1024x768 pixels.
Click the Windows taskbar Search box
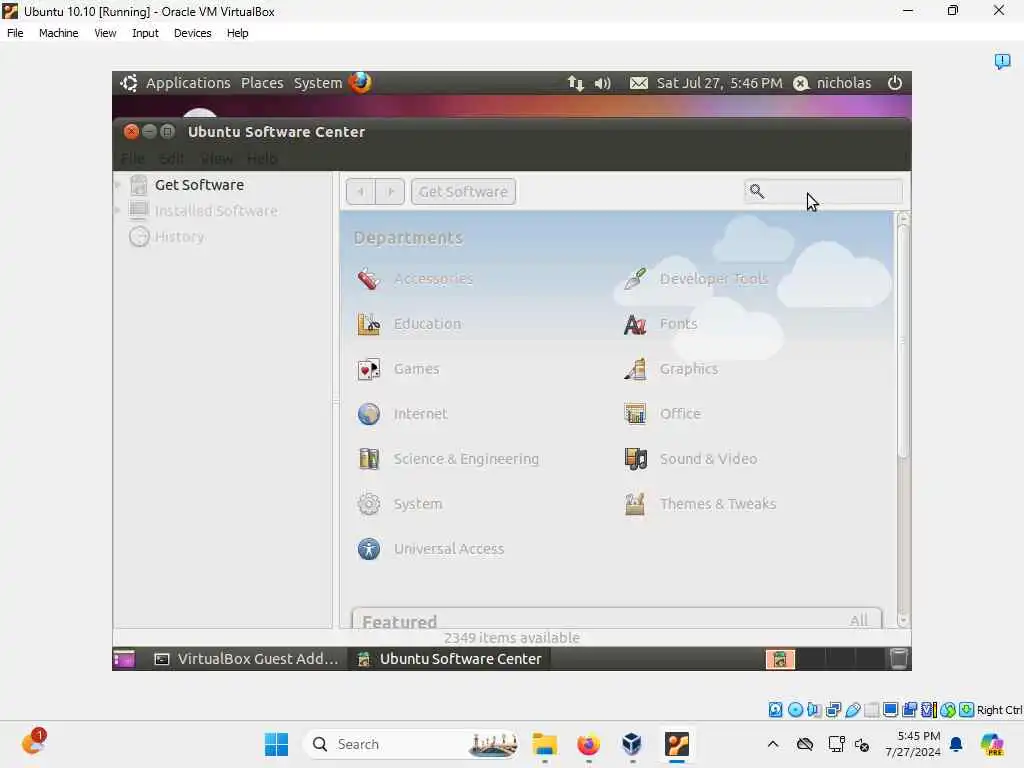coord(411,744)
